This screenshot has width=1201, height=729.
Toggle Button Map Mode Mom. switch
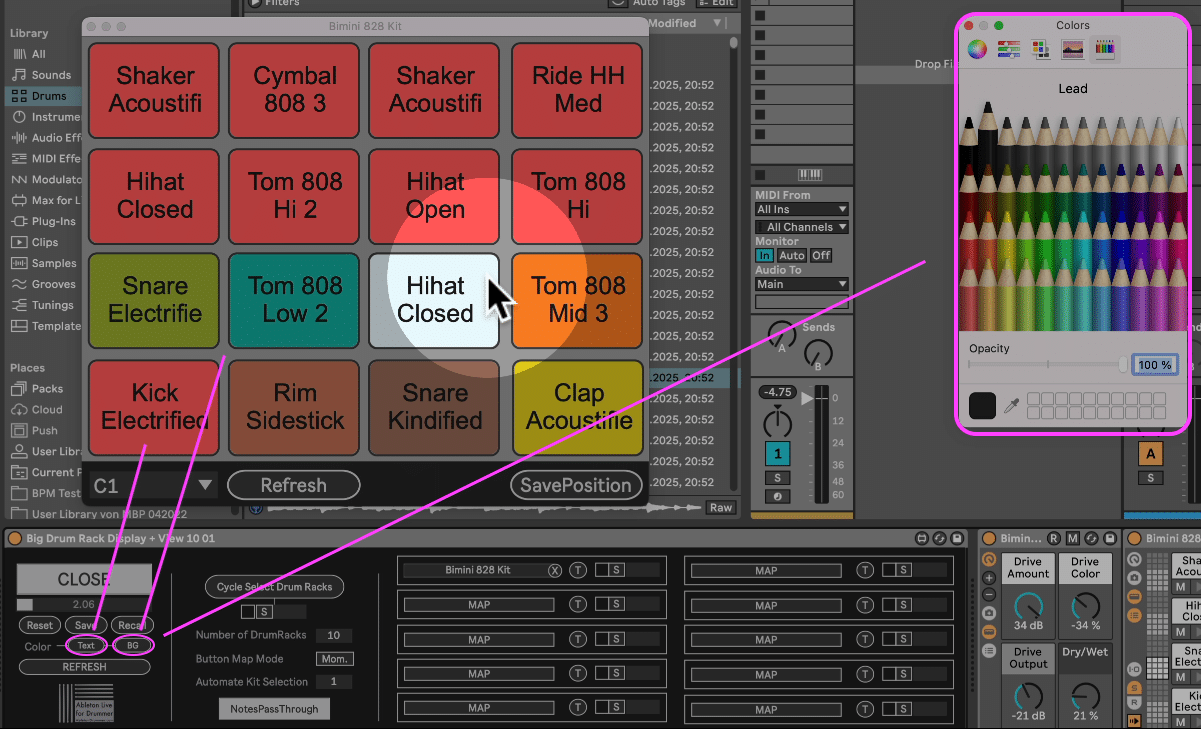(x=333, y=659)
